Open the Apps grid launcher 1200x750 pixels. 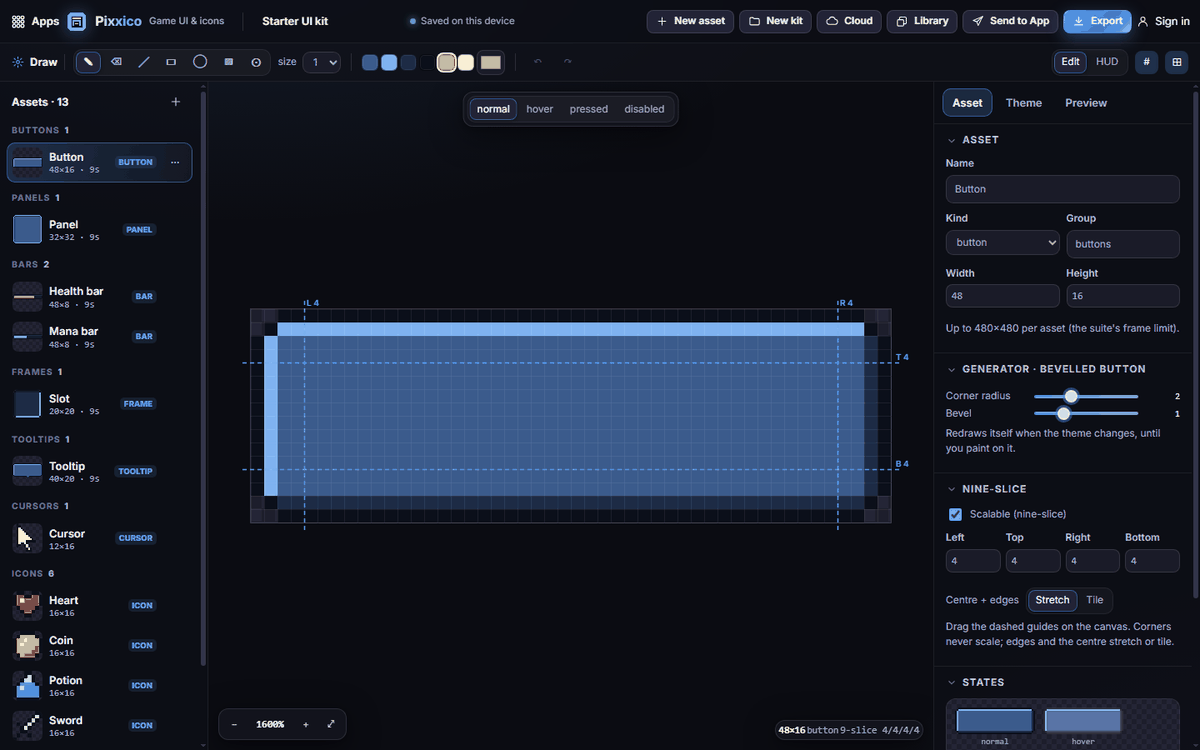[x=36, y=21]
